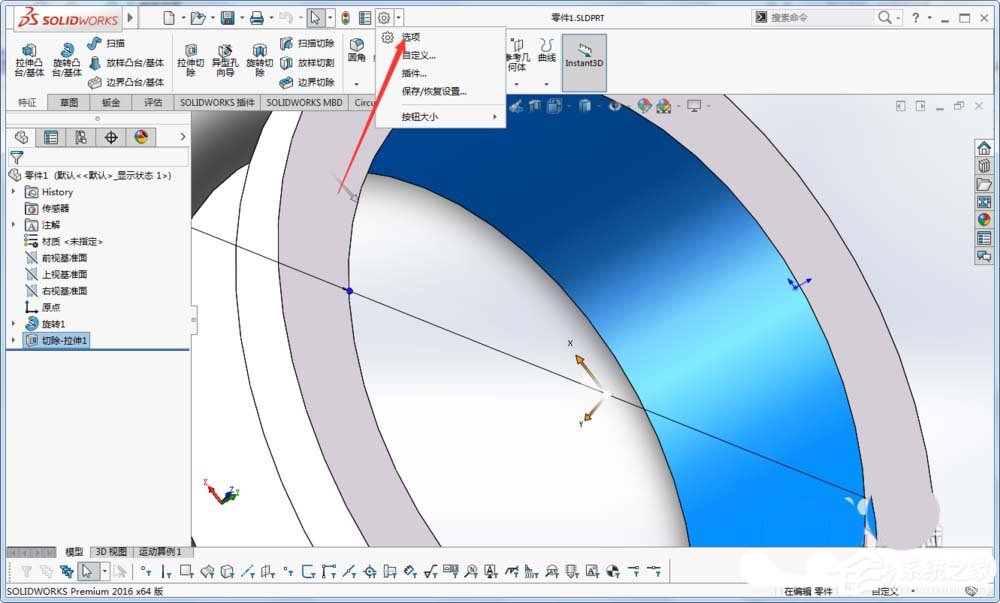
Task: Select the 旋转凸台/基体 tool
Action: coord(66,58)
